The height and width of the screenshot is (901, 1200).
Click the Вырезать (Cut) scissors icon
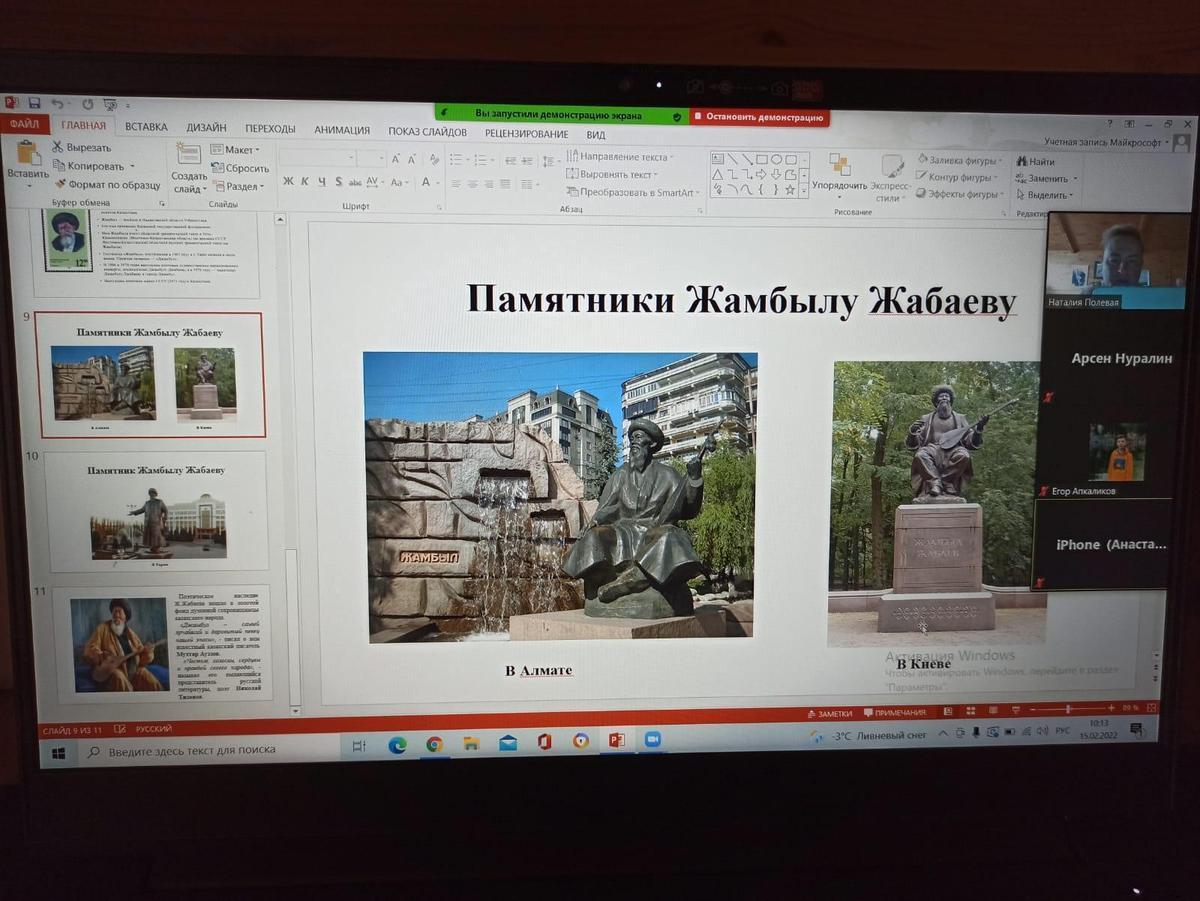click(58, 147)
